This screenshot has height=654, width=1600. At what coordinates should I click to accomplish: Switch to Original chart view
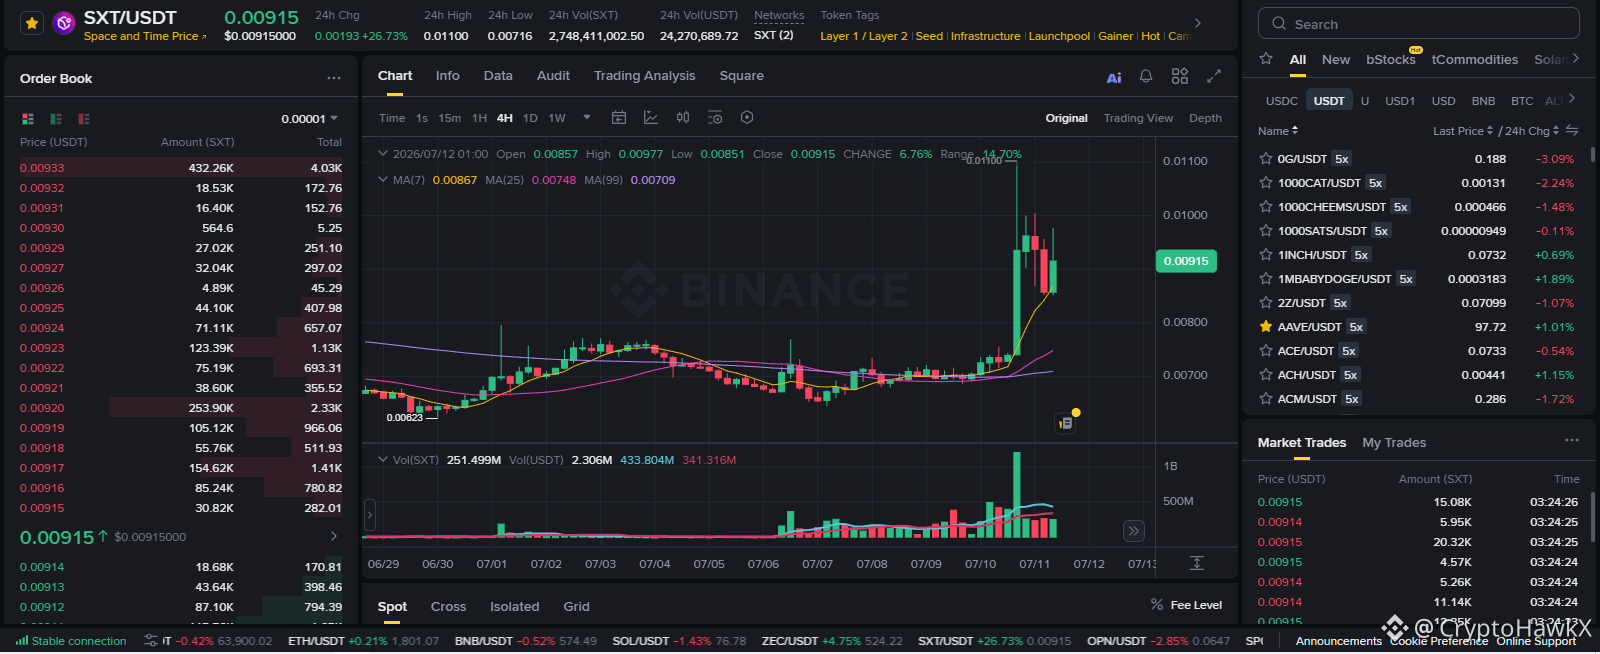coord(1066,118)
